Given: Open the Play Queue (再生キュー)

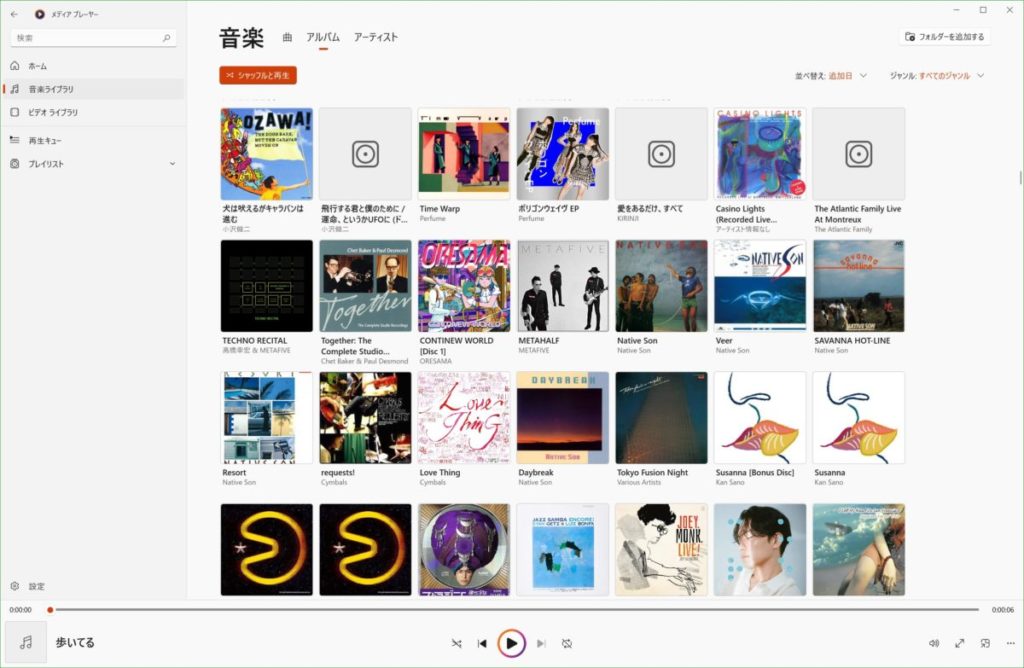Looking at the screenshot, I should (93, 140).
